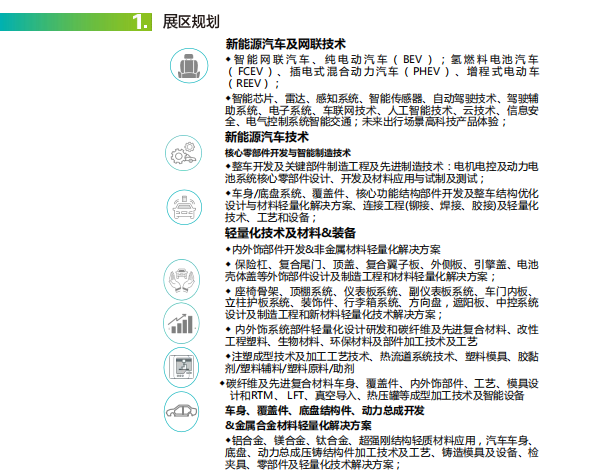
Task: Select the 展区规划 section title
Action: [191, 22]
